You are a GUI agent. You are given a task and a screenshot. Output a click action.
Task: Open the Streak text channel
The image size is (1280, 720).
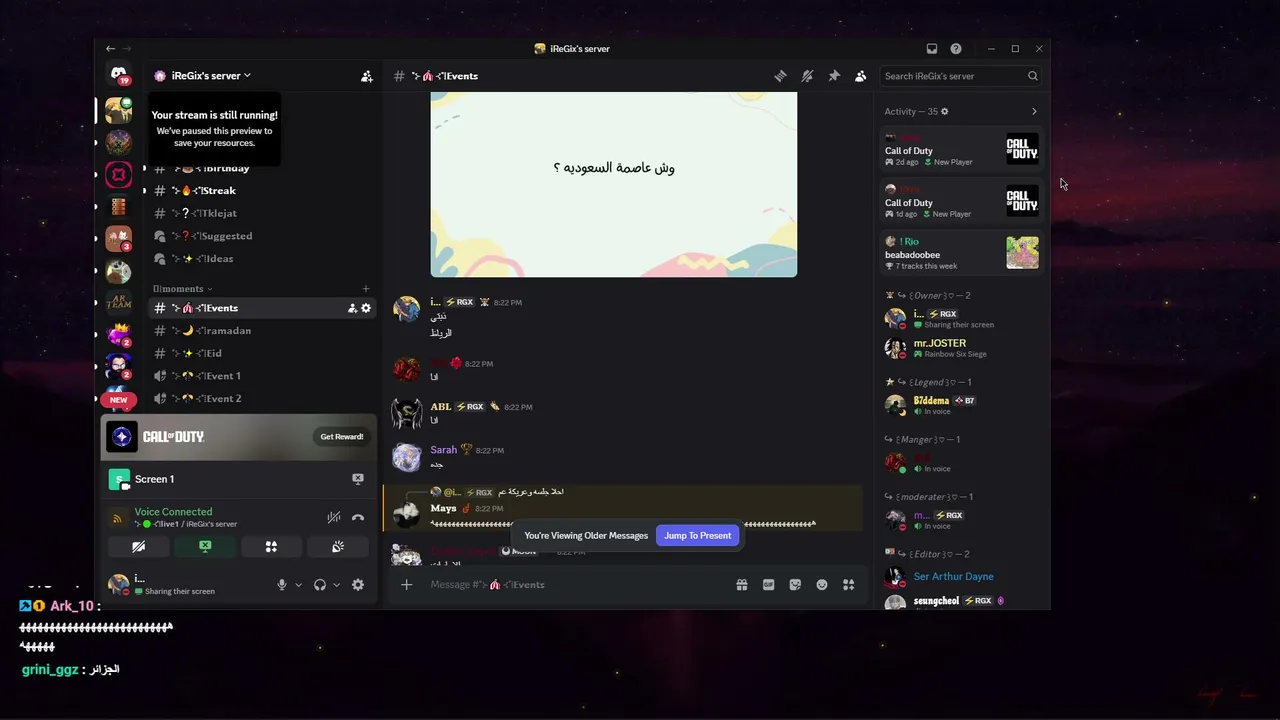click(262, 190)
